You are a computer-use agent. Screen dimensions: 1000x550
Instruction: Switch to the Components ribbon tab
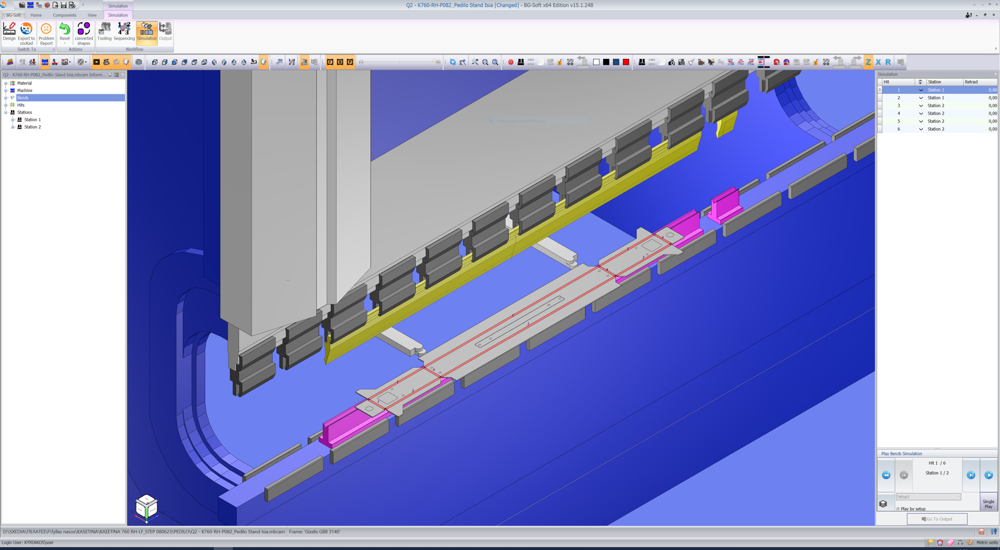(64, 15)
